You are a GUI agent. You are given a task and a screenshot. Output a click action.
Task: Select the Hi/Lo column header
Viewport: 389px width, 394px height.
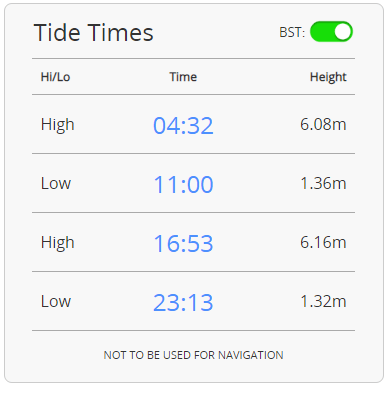tap(55, 77)
